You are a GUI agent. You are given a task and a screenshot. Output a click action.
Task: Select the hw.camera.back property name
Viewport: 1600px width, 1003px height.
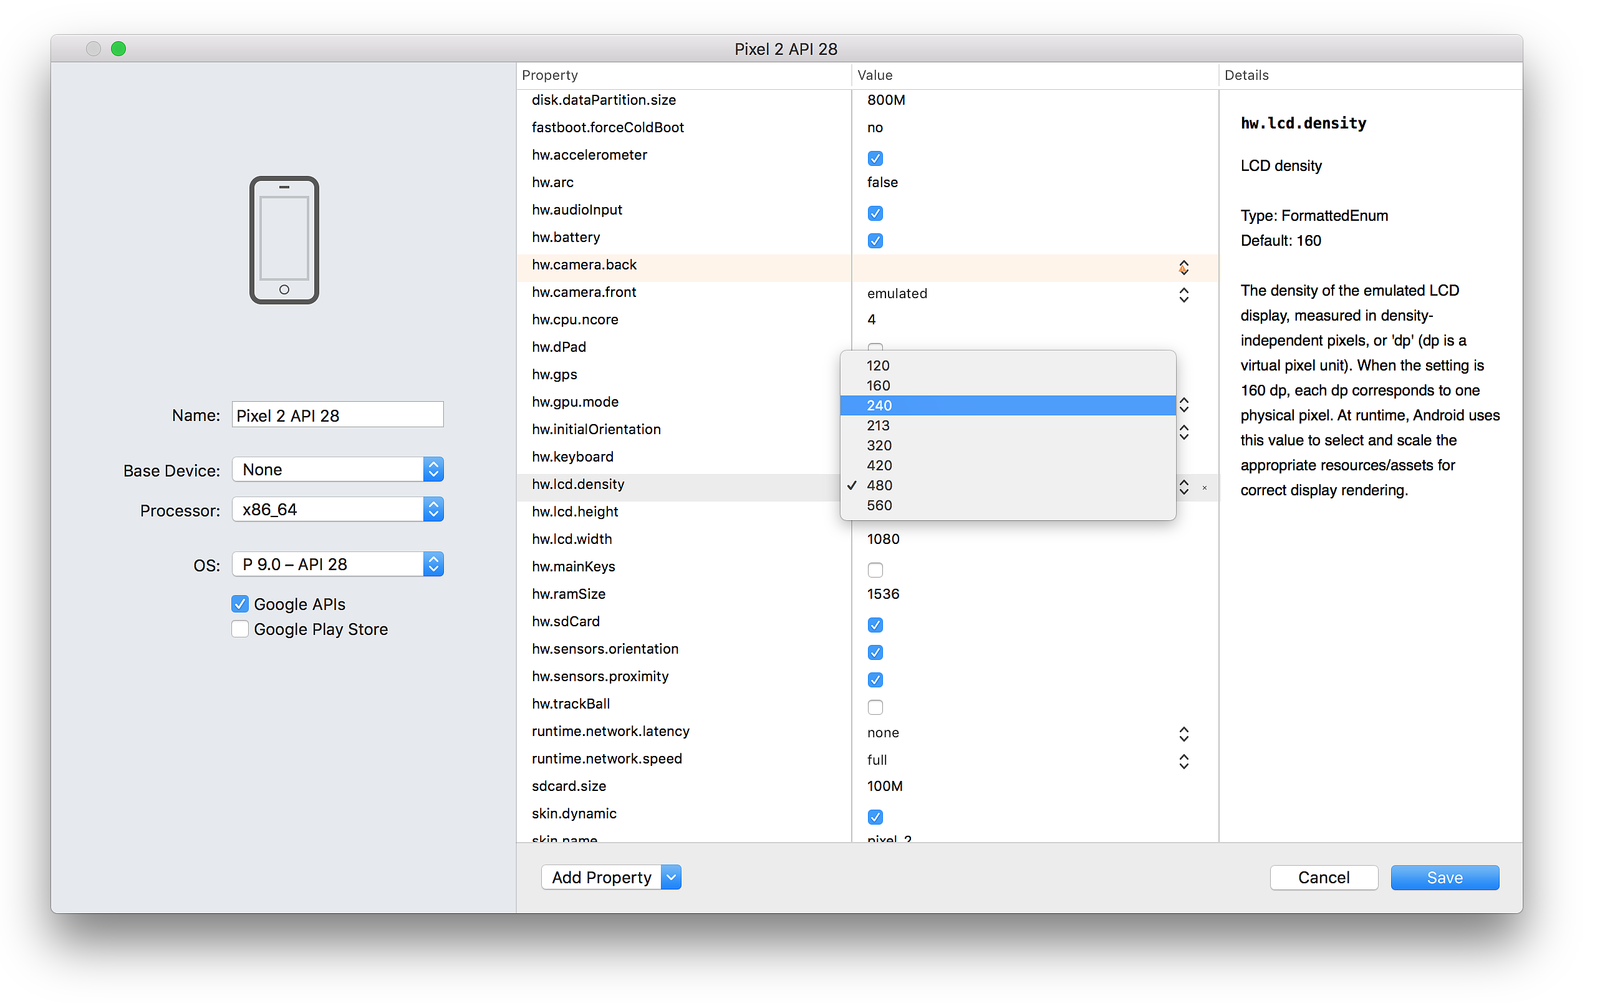584,265
